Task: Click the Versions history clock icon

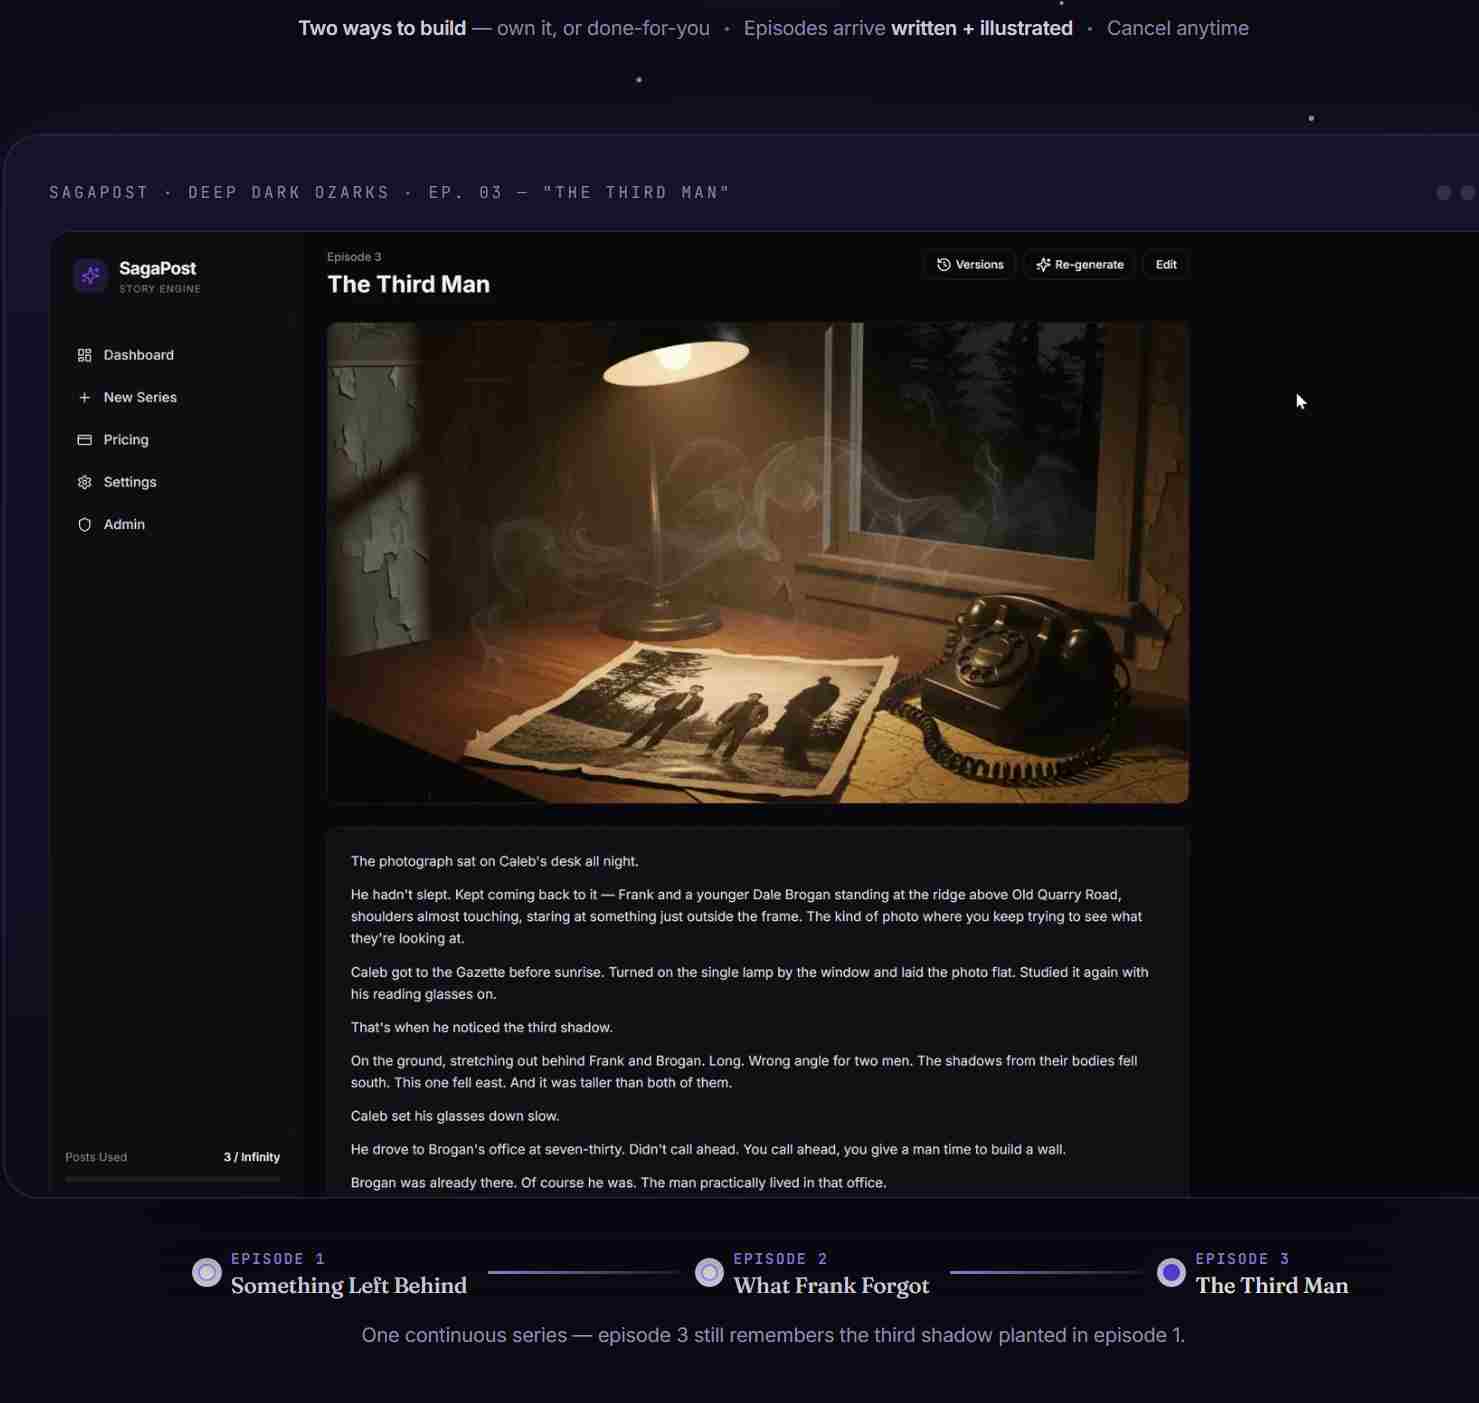Action: click(943, 265)
